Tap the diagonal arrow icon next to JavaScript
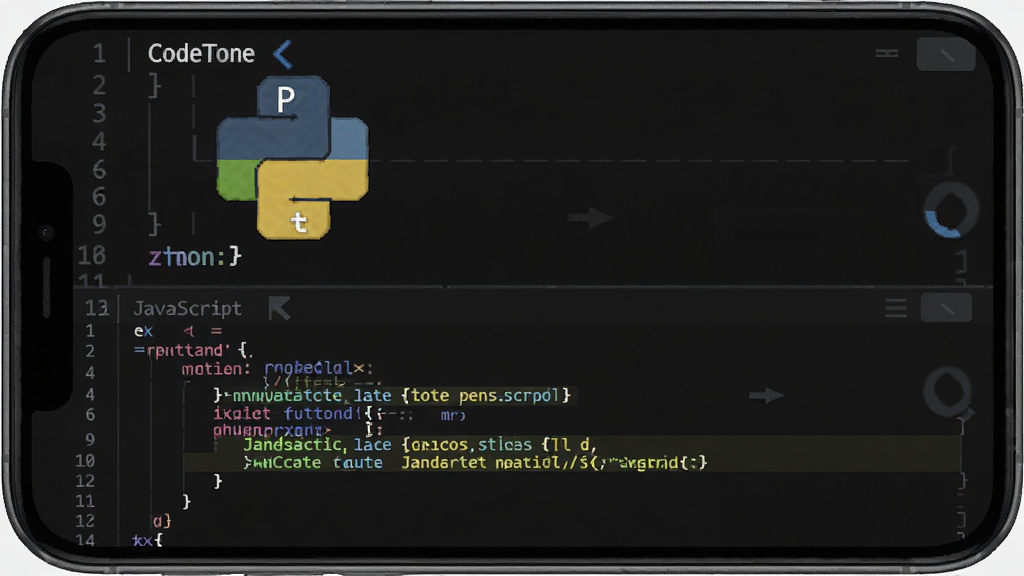Screen dimensions: 1024x576 point(280,308)
